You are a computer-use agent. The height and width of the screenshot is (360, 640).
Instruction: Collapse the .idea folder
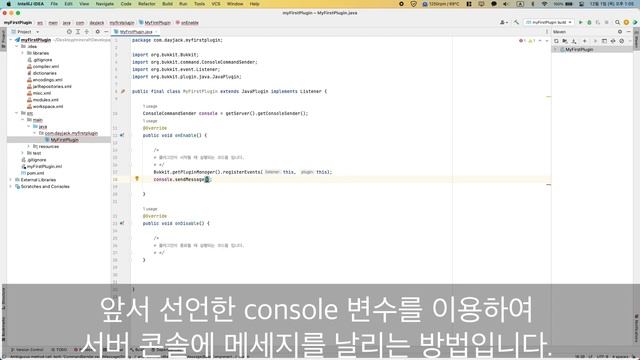(17, 47)
